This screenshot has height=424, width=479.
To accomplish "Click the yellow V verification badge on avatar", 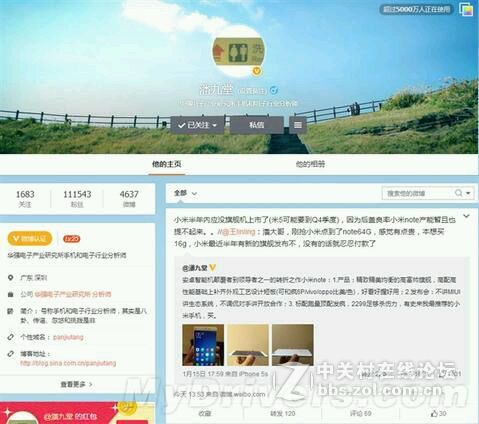I will (x=257, y=71).
